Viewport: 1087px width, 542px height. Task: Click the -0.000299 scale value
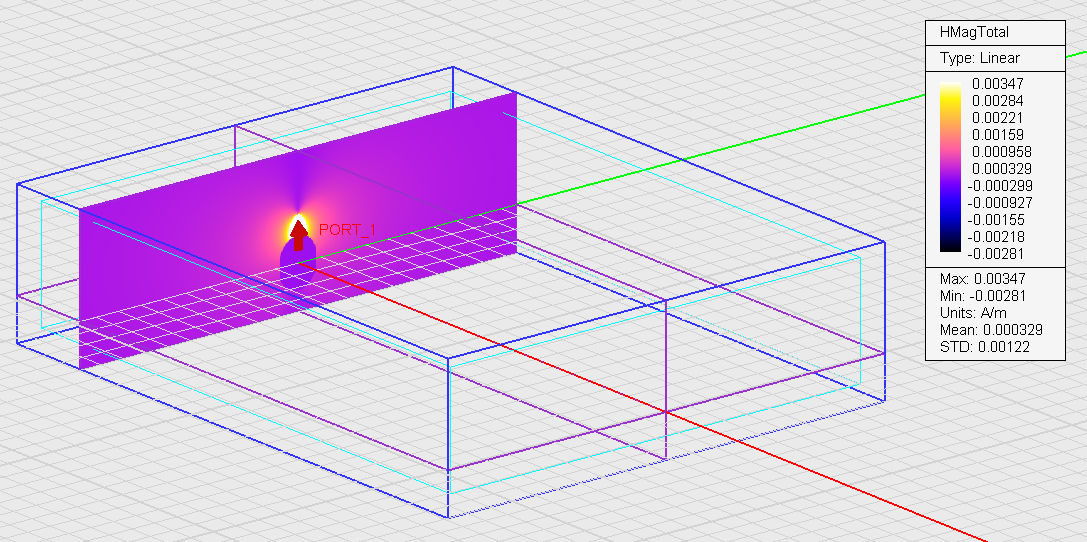coord(1002,186)
